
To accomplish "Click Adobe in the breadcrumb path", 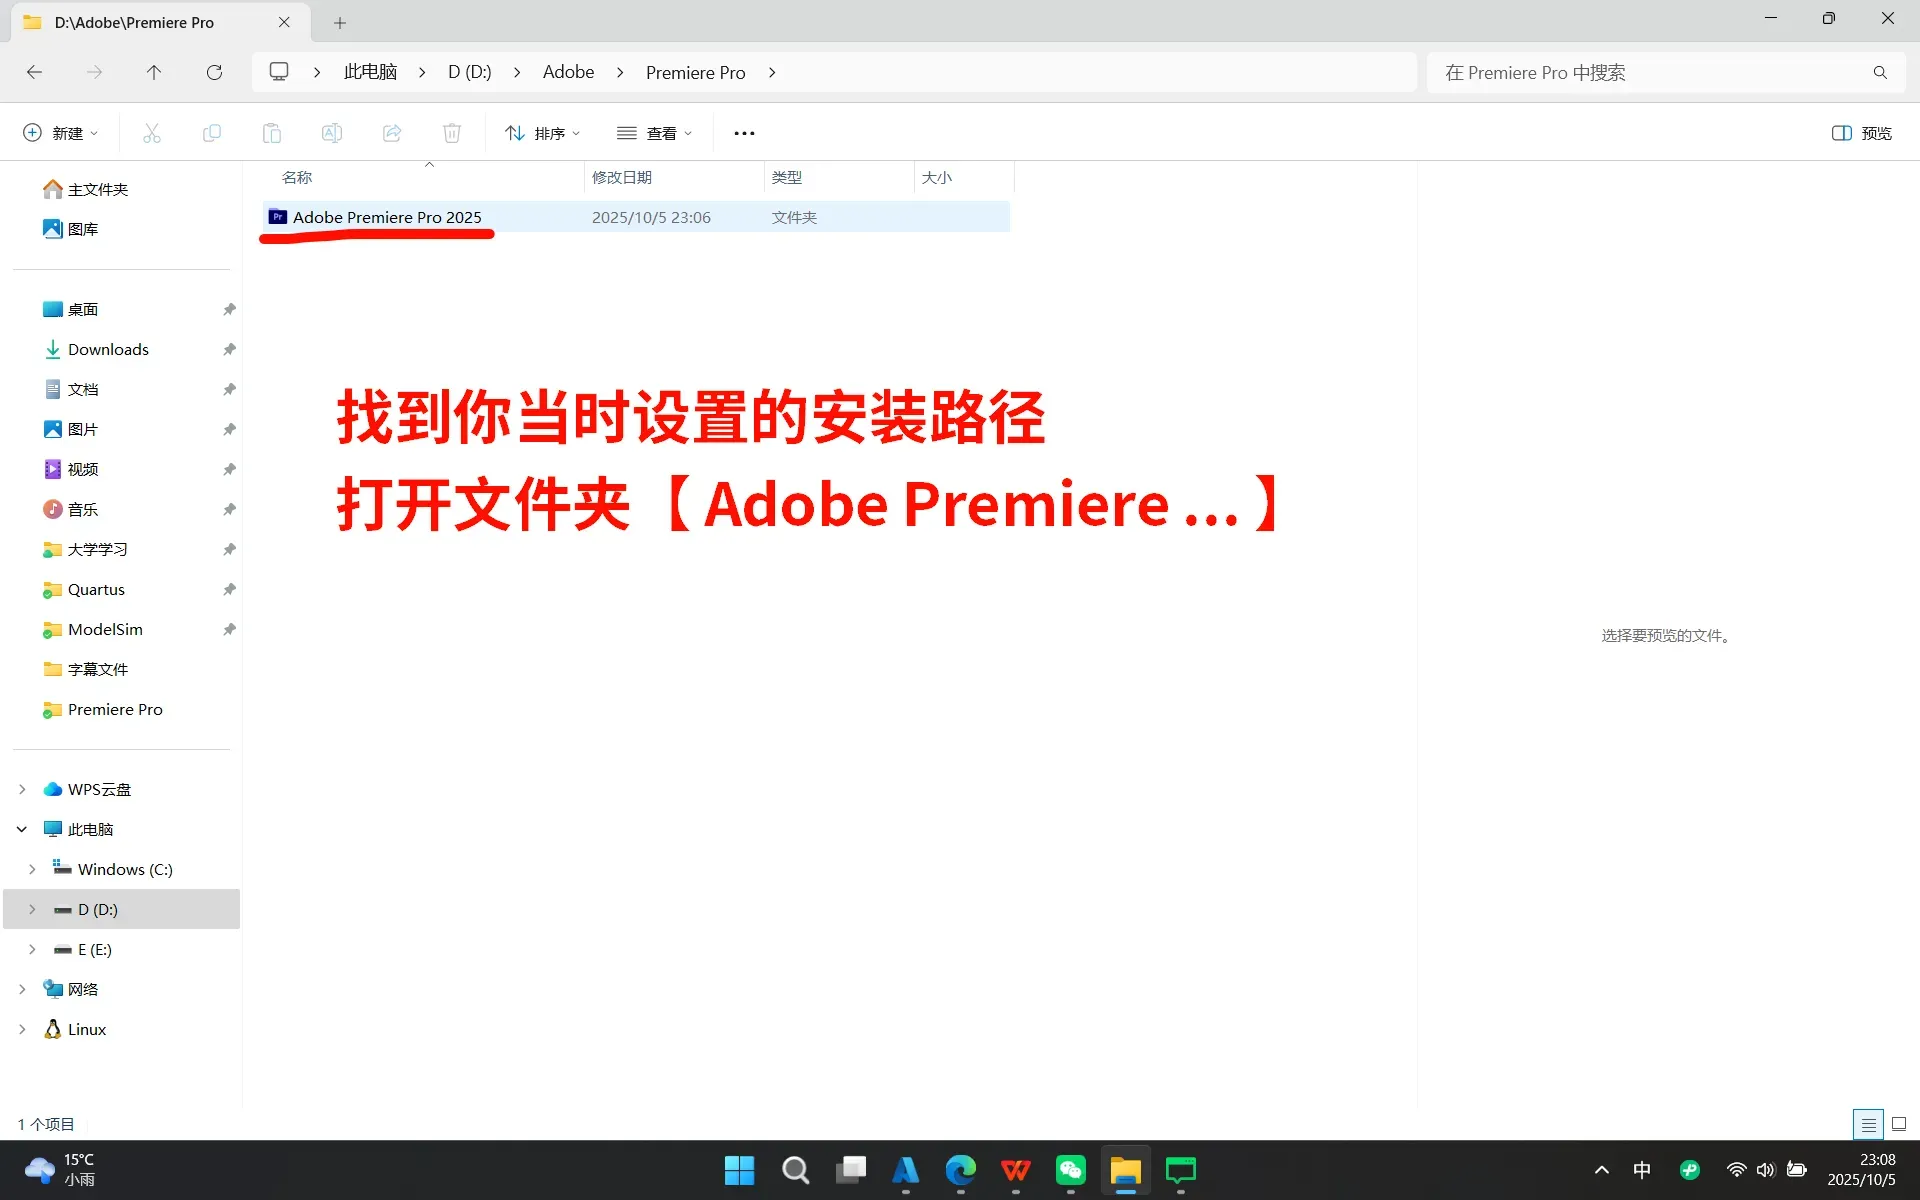I will pos(567,71).
